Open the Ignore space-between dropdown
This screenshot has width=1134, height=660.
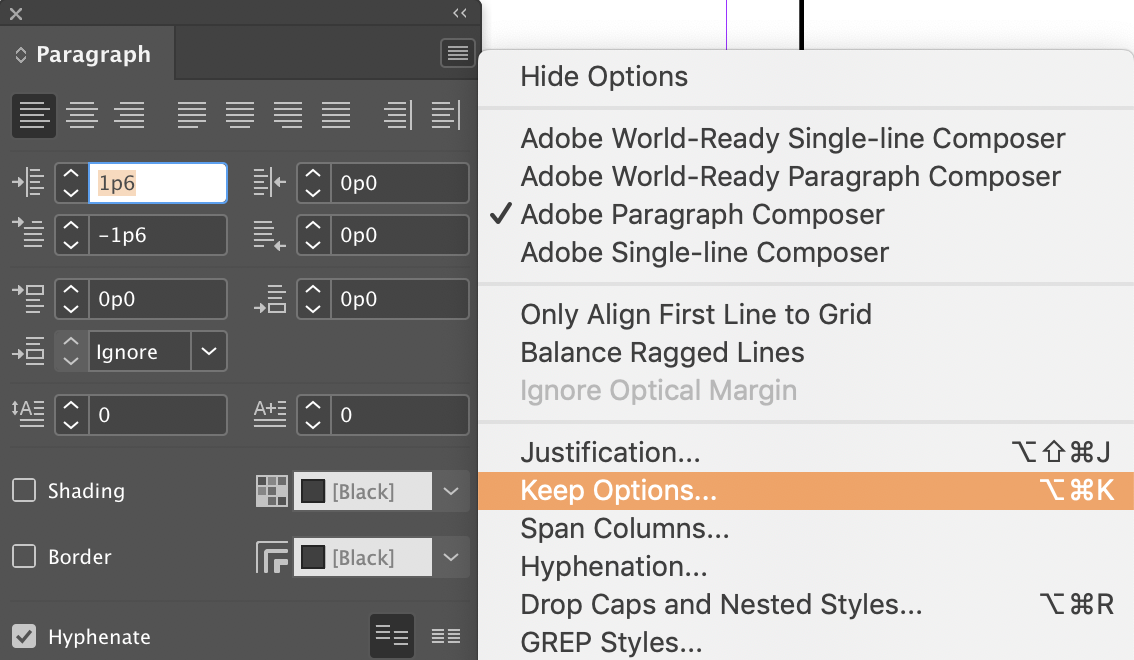point(208,351)
